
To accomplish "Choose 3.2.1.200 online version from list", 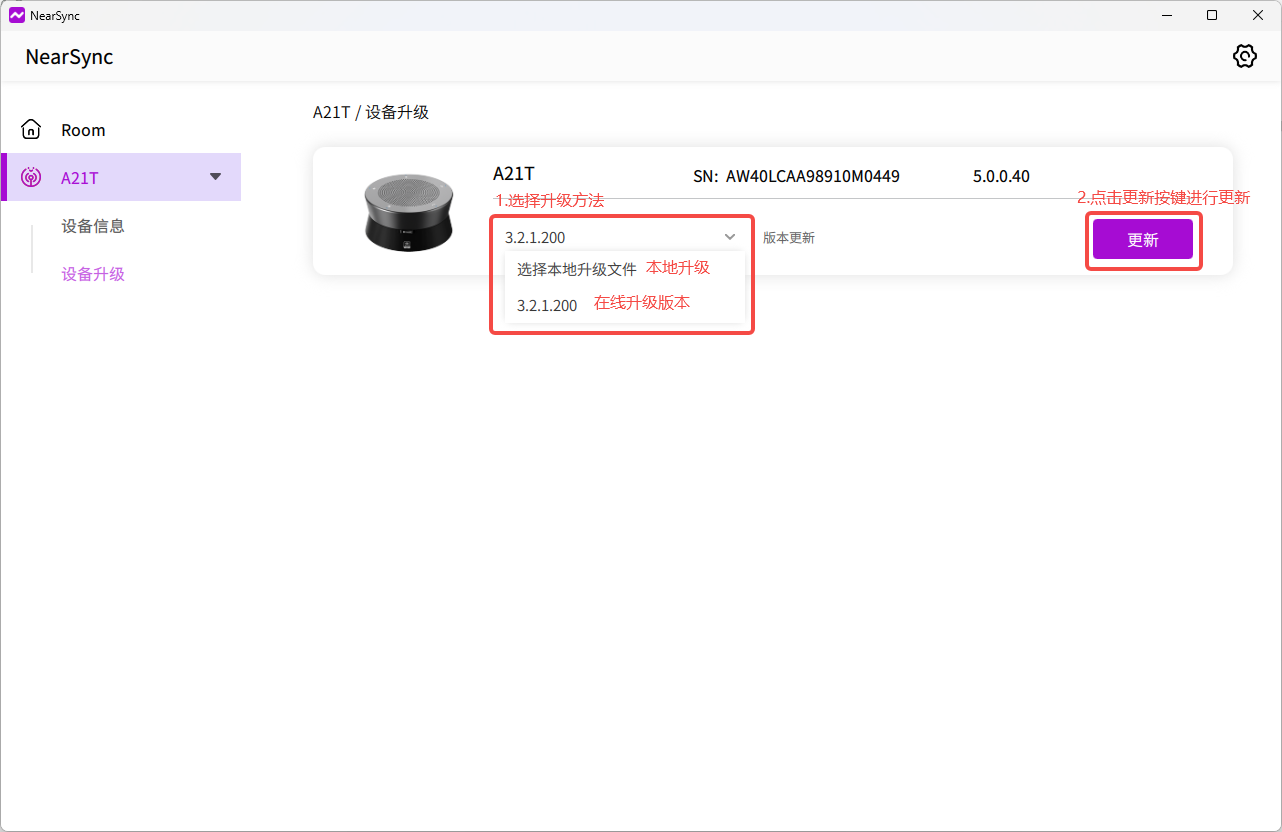I will [547, 305].
